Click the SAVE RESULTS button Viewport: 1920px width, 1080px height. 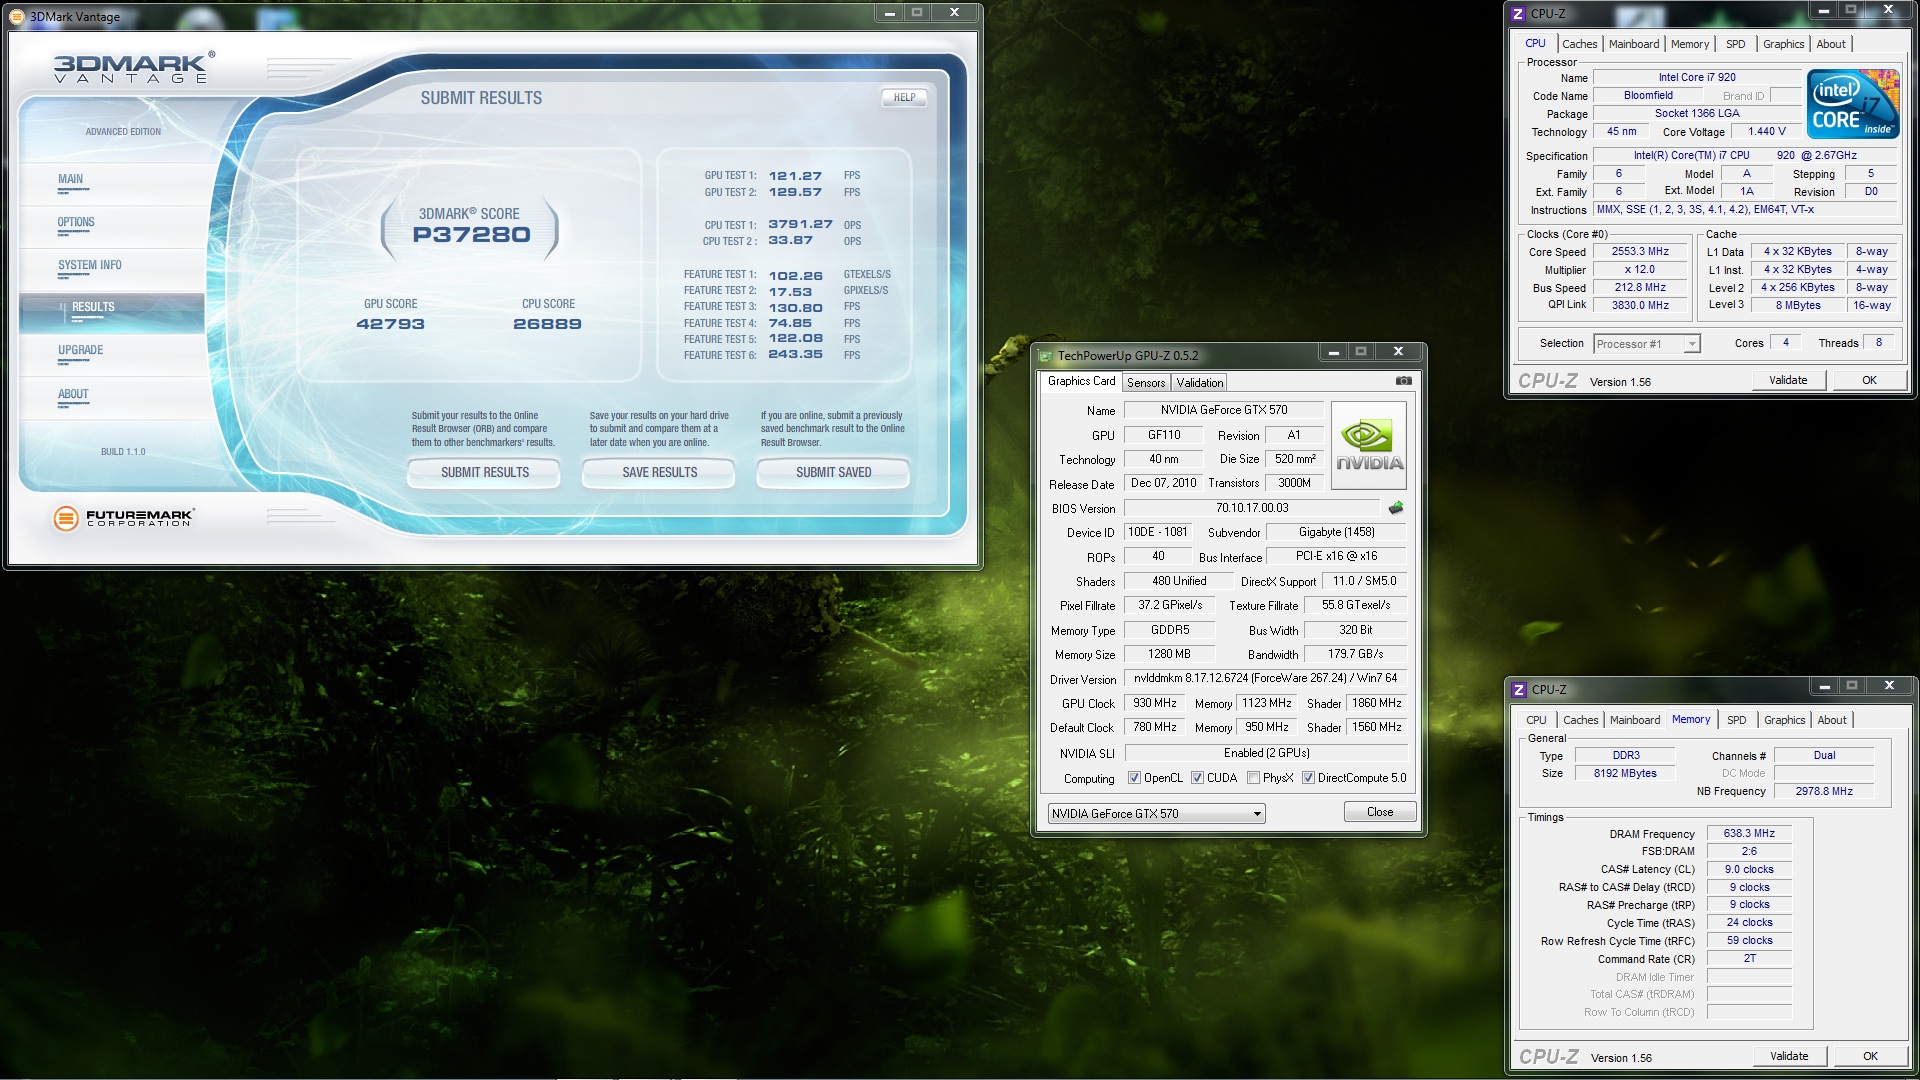659,473
